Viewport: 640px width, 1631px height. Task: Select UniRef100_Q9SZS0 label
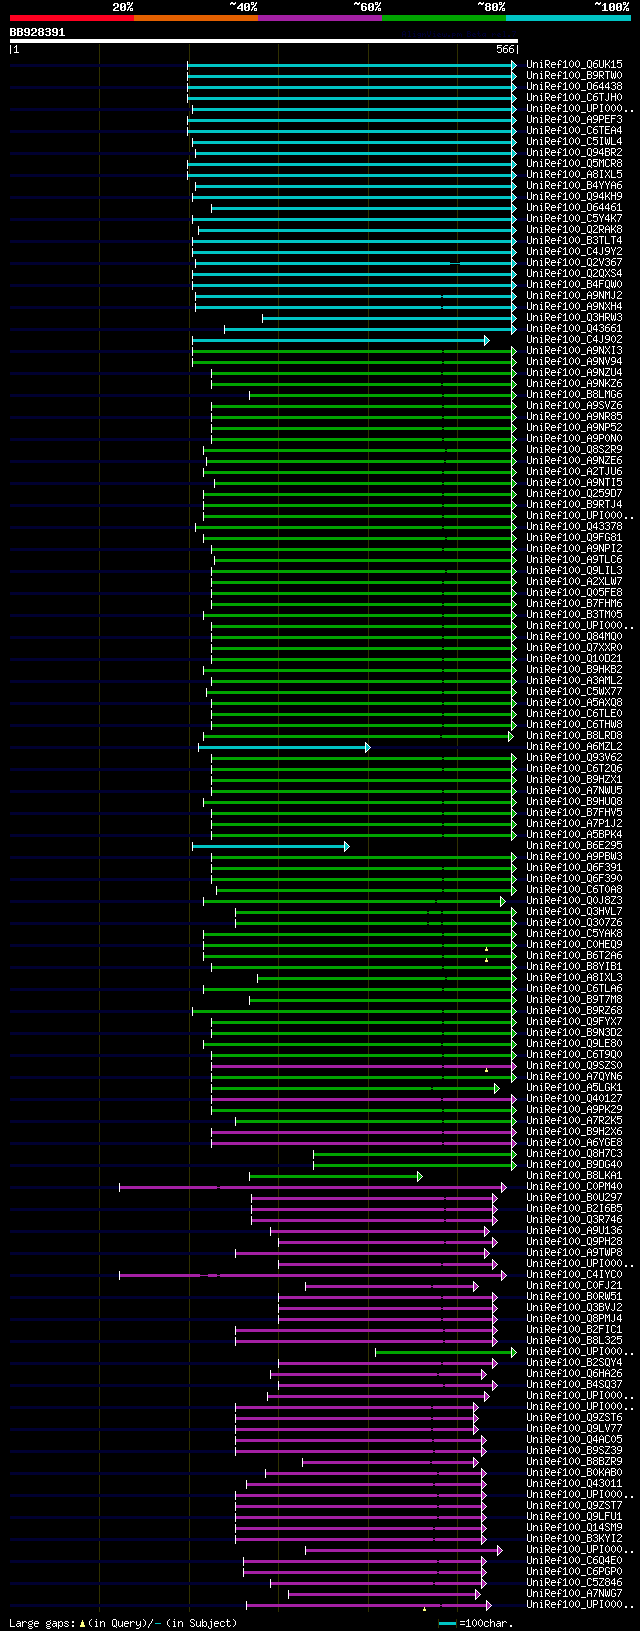pyautogui.click(x=574, y=1066)
